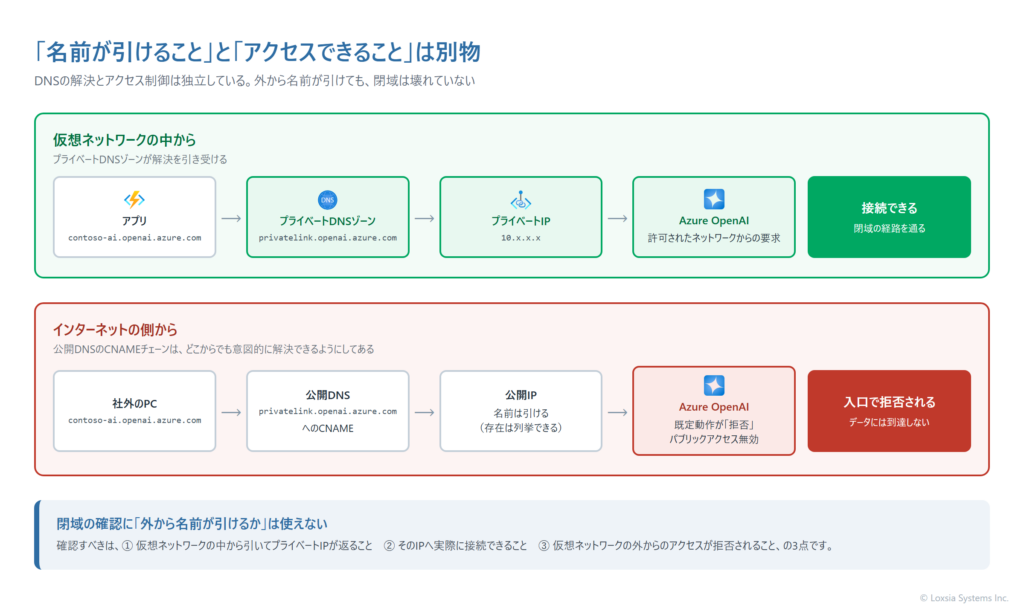Click the プライベートDNSゾーン label
Image resolution: width=1024 pixels, height=614 pixels.
pos(328,221)
